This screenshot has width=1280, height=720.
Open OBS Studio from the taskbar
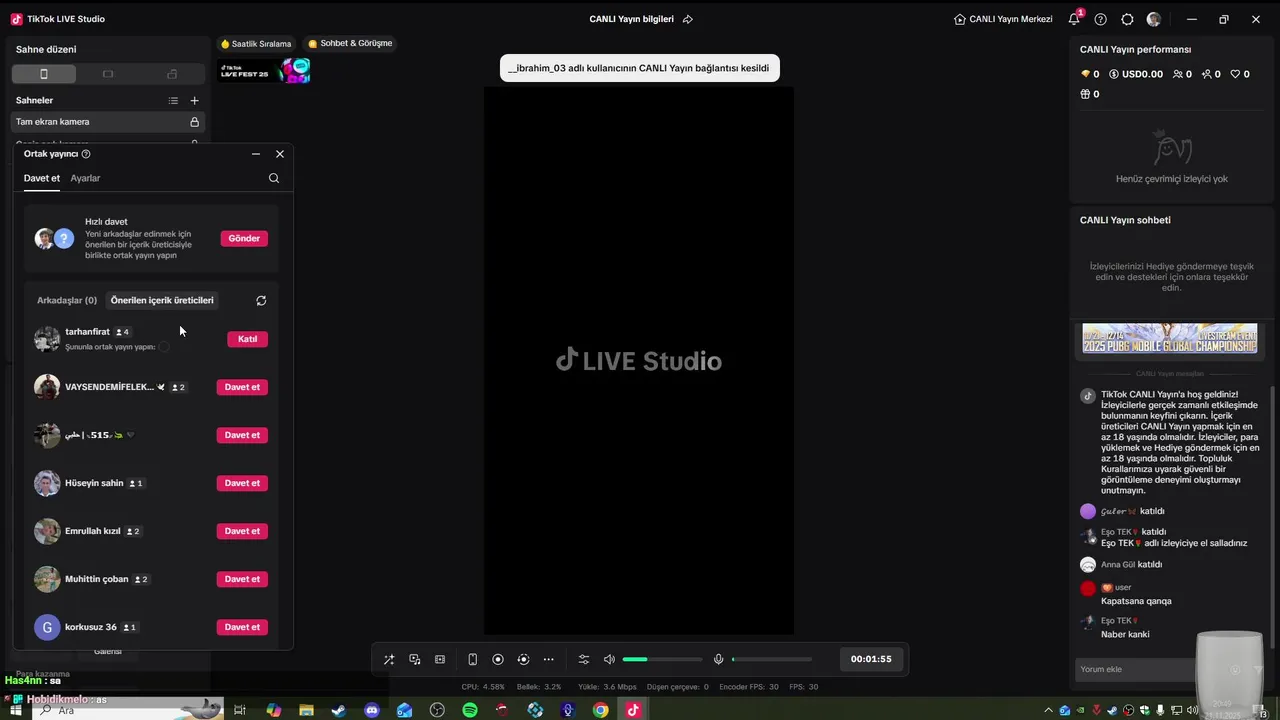[x=437, y=710]
